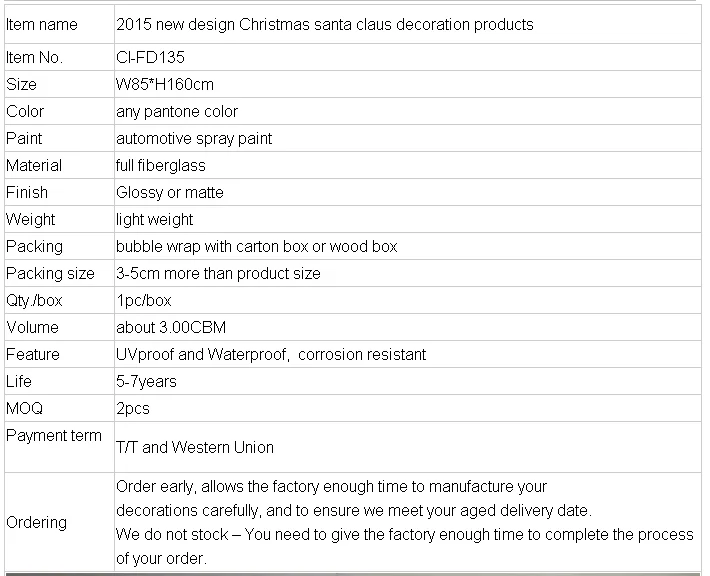Screen dimensions: 710x576
Task: Select the '5-7years' life value
Action: point(146,381)
